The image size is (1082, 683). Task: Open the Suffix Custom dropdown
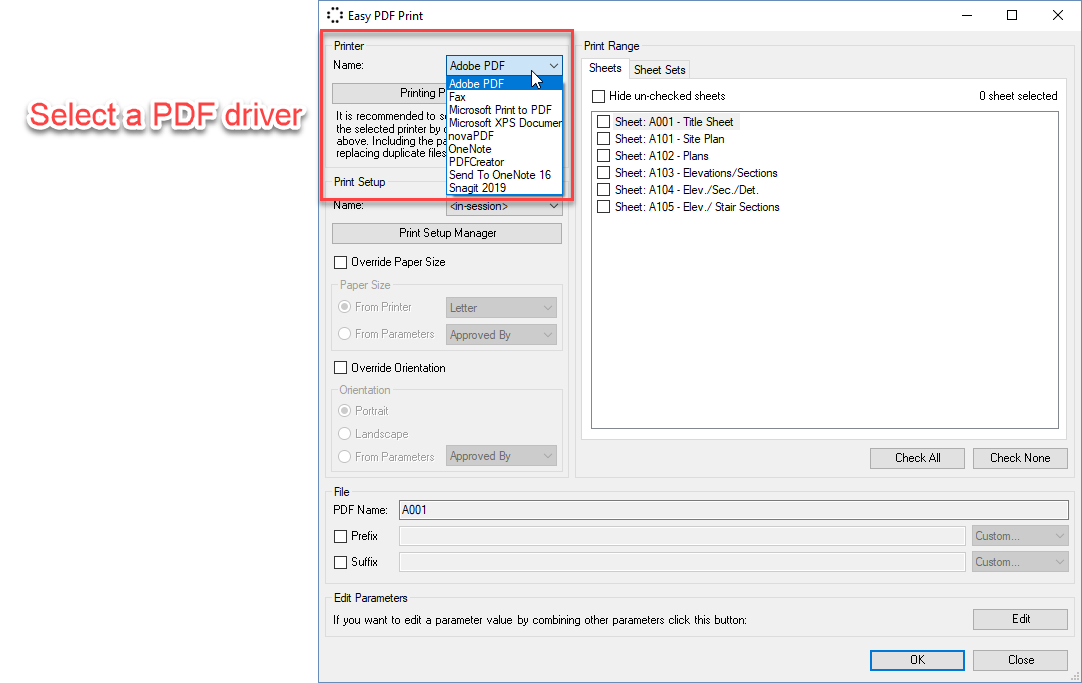pos(1020,562)
